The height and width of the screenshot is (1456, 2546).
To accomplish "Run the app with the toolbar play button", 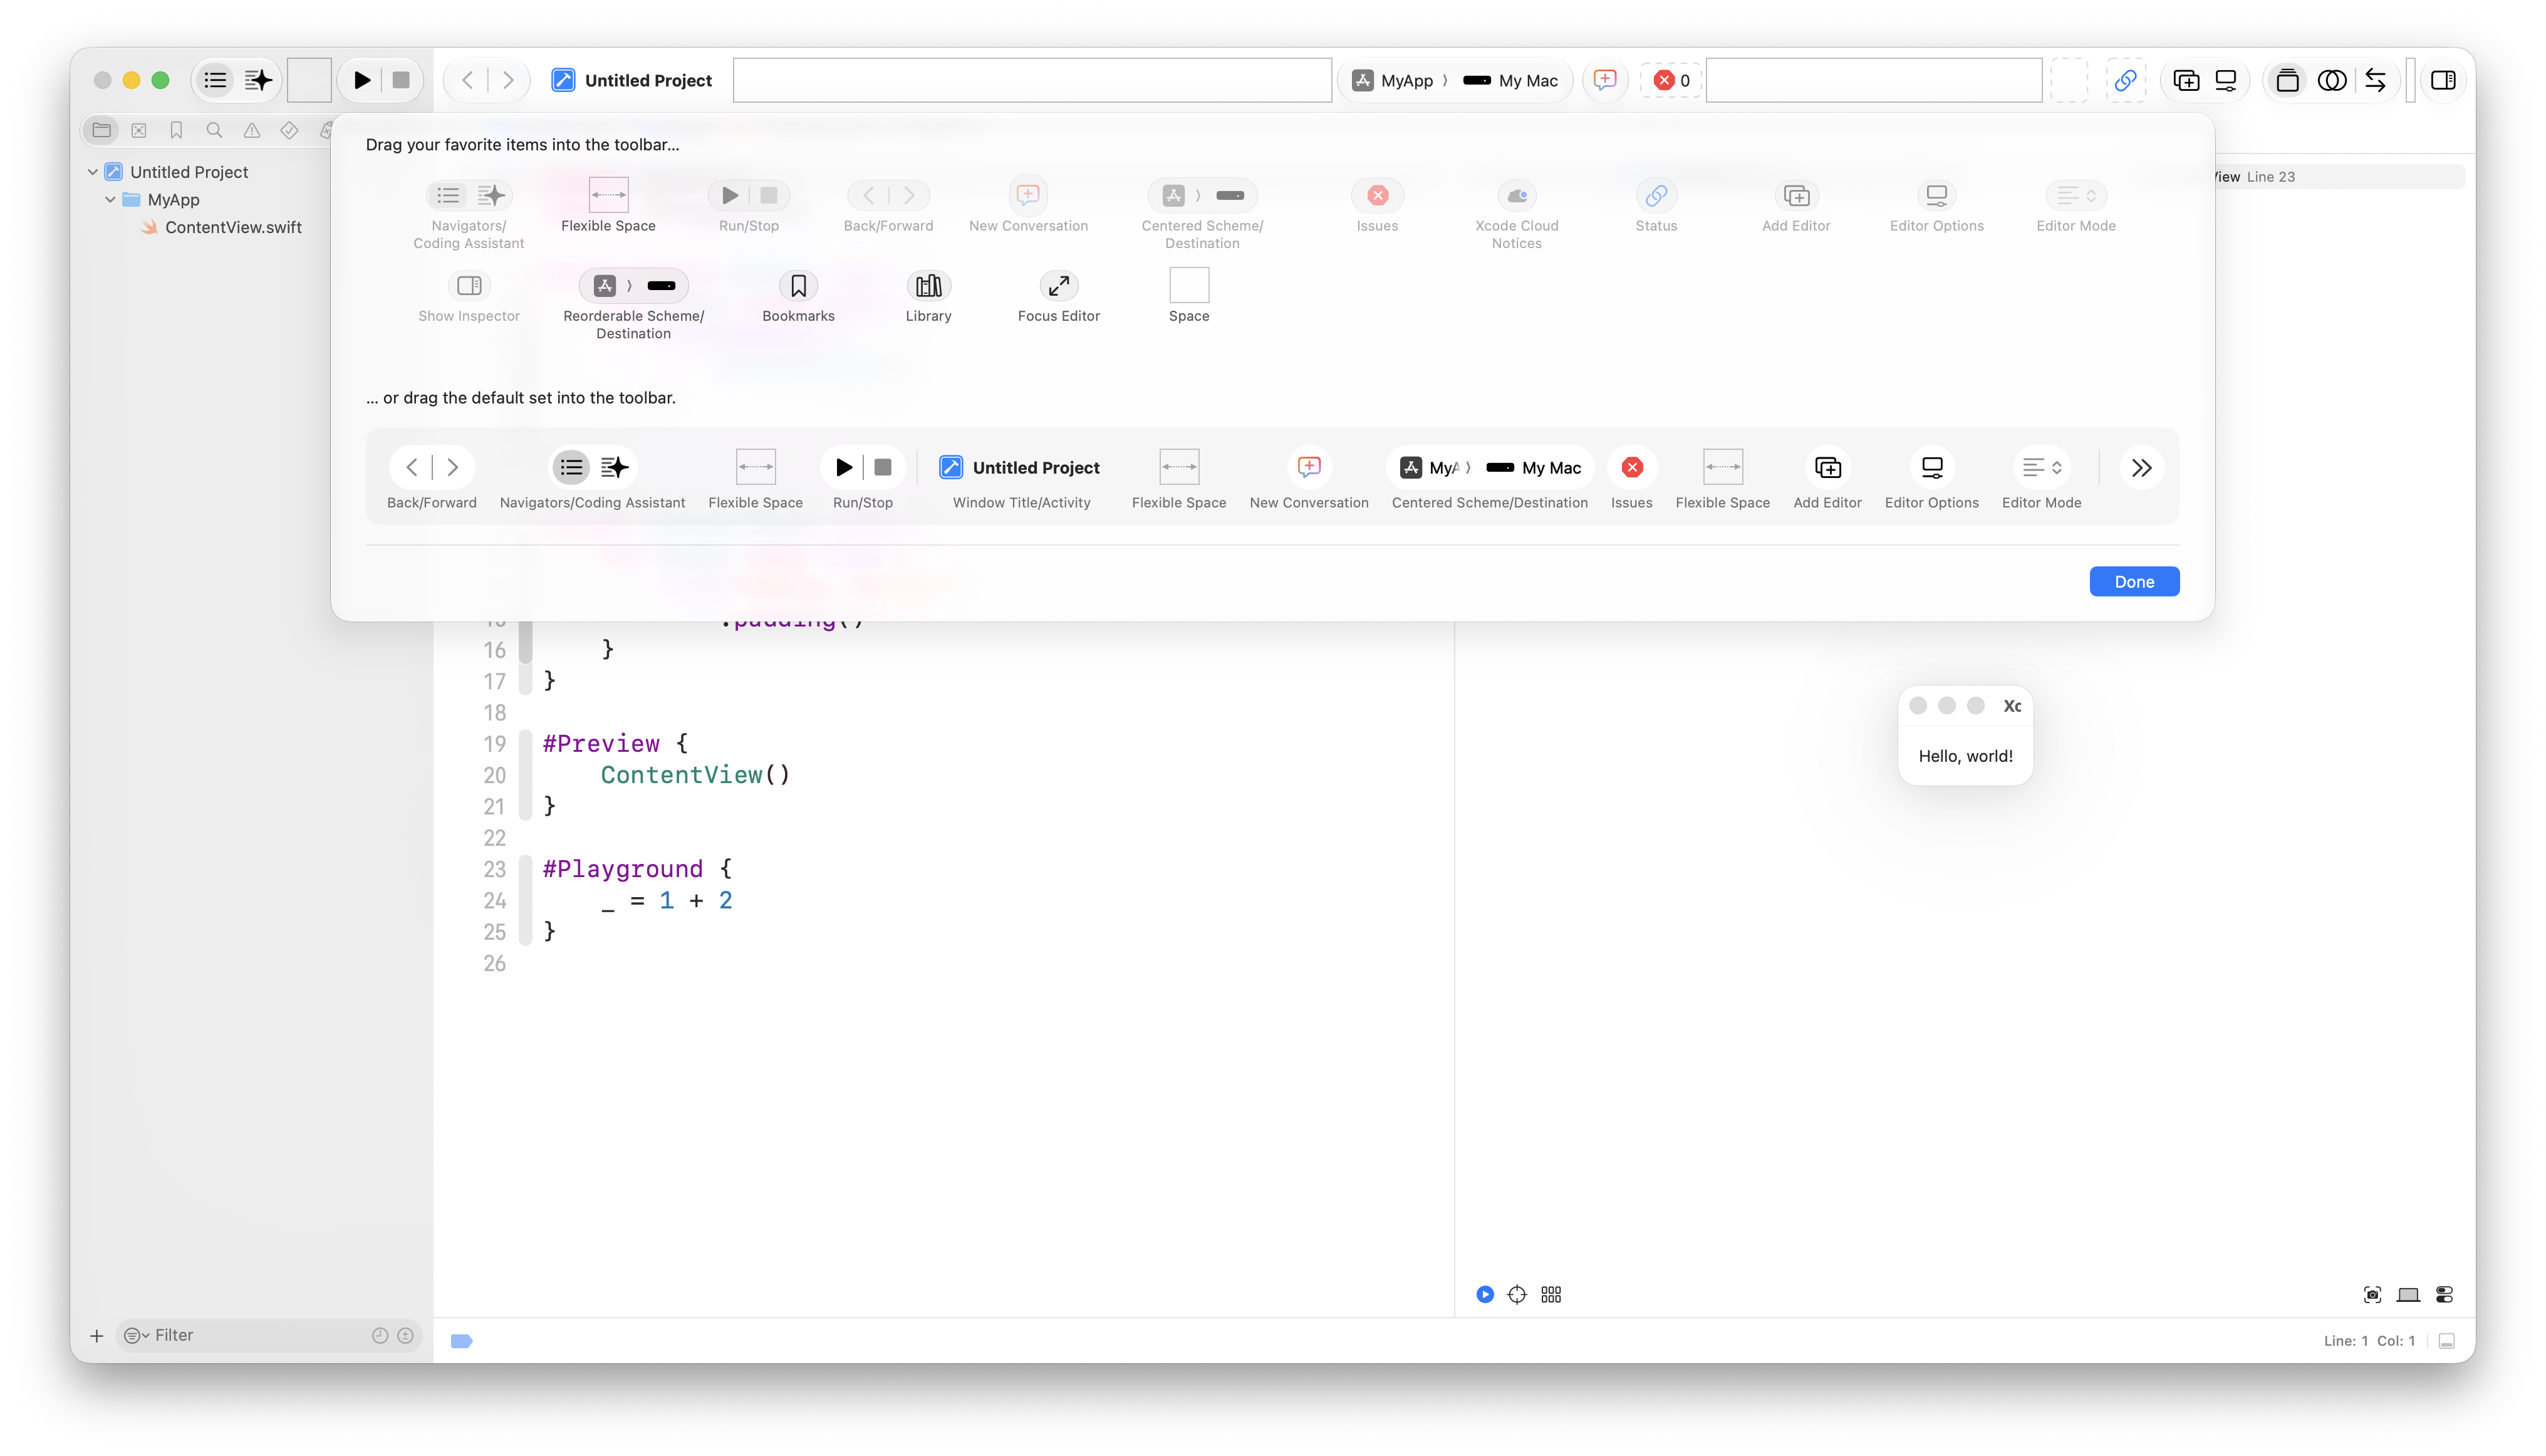I will [362, 80].
